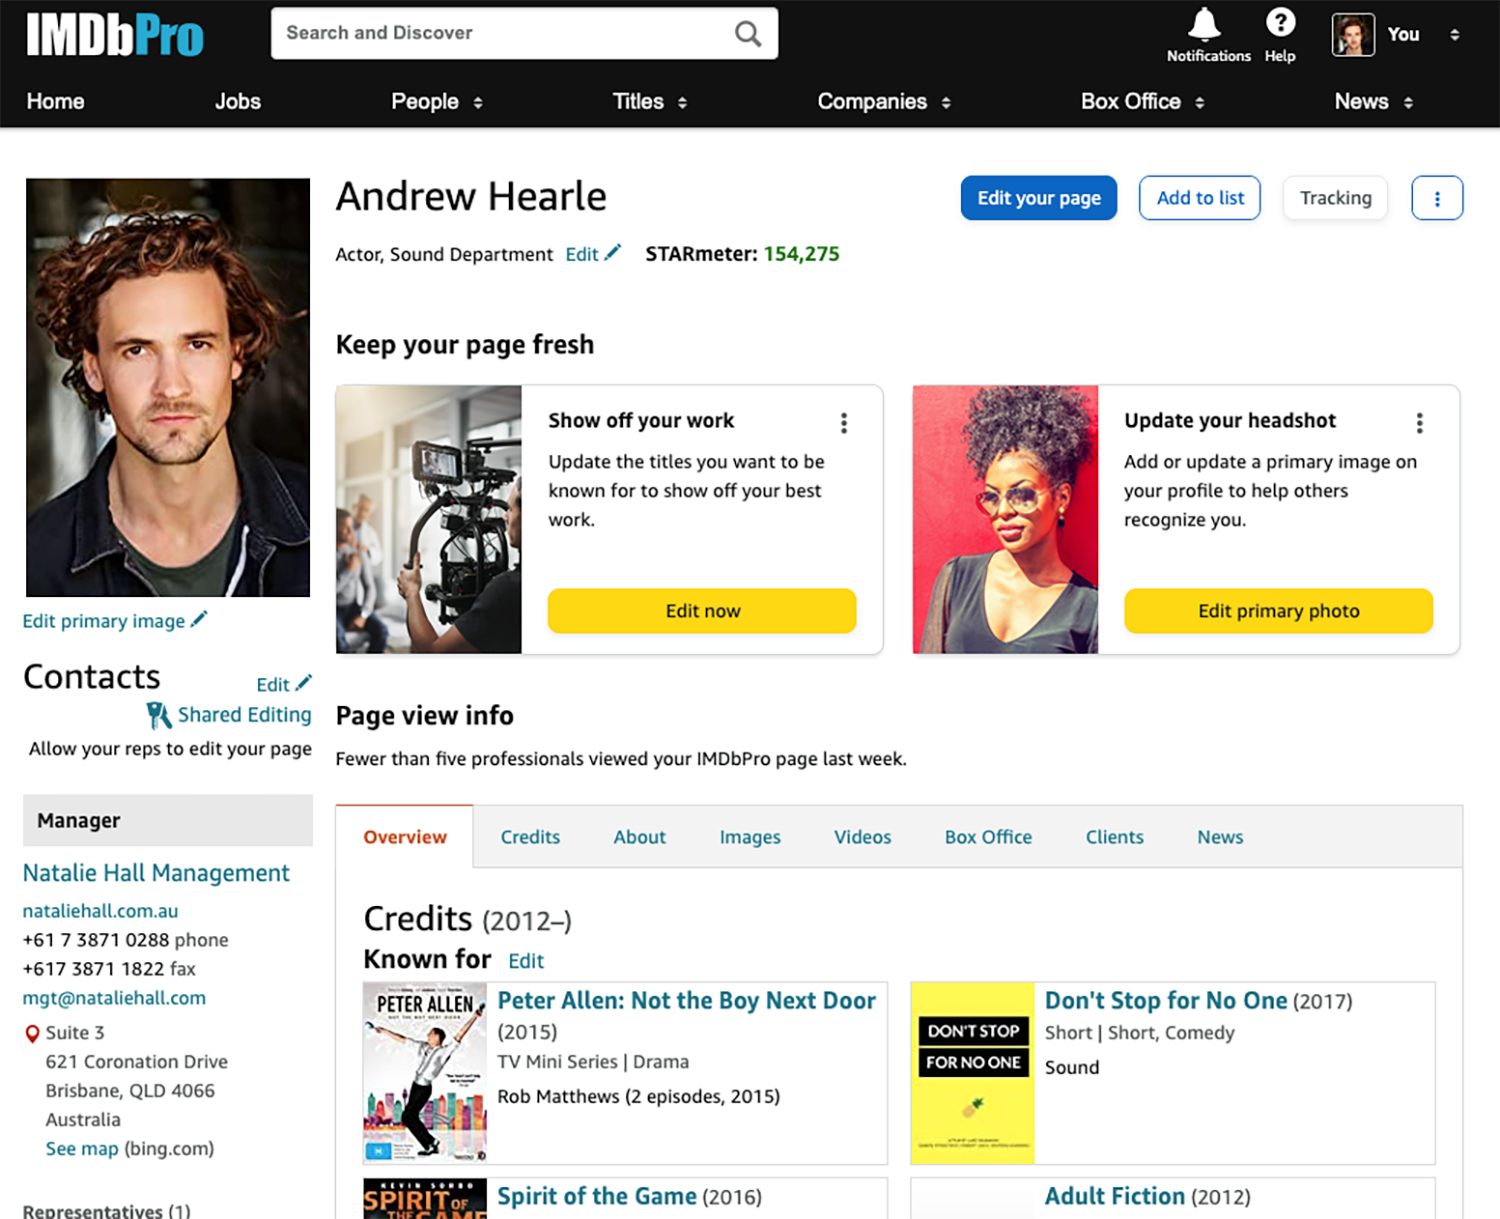Switch to the Videos tab
The image size is (1500, 1219).
(x=862, y=837)
